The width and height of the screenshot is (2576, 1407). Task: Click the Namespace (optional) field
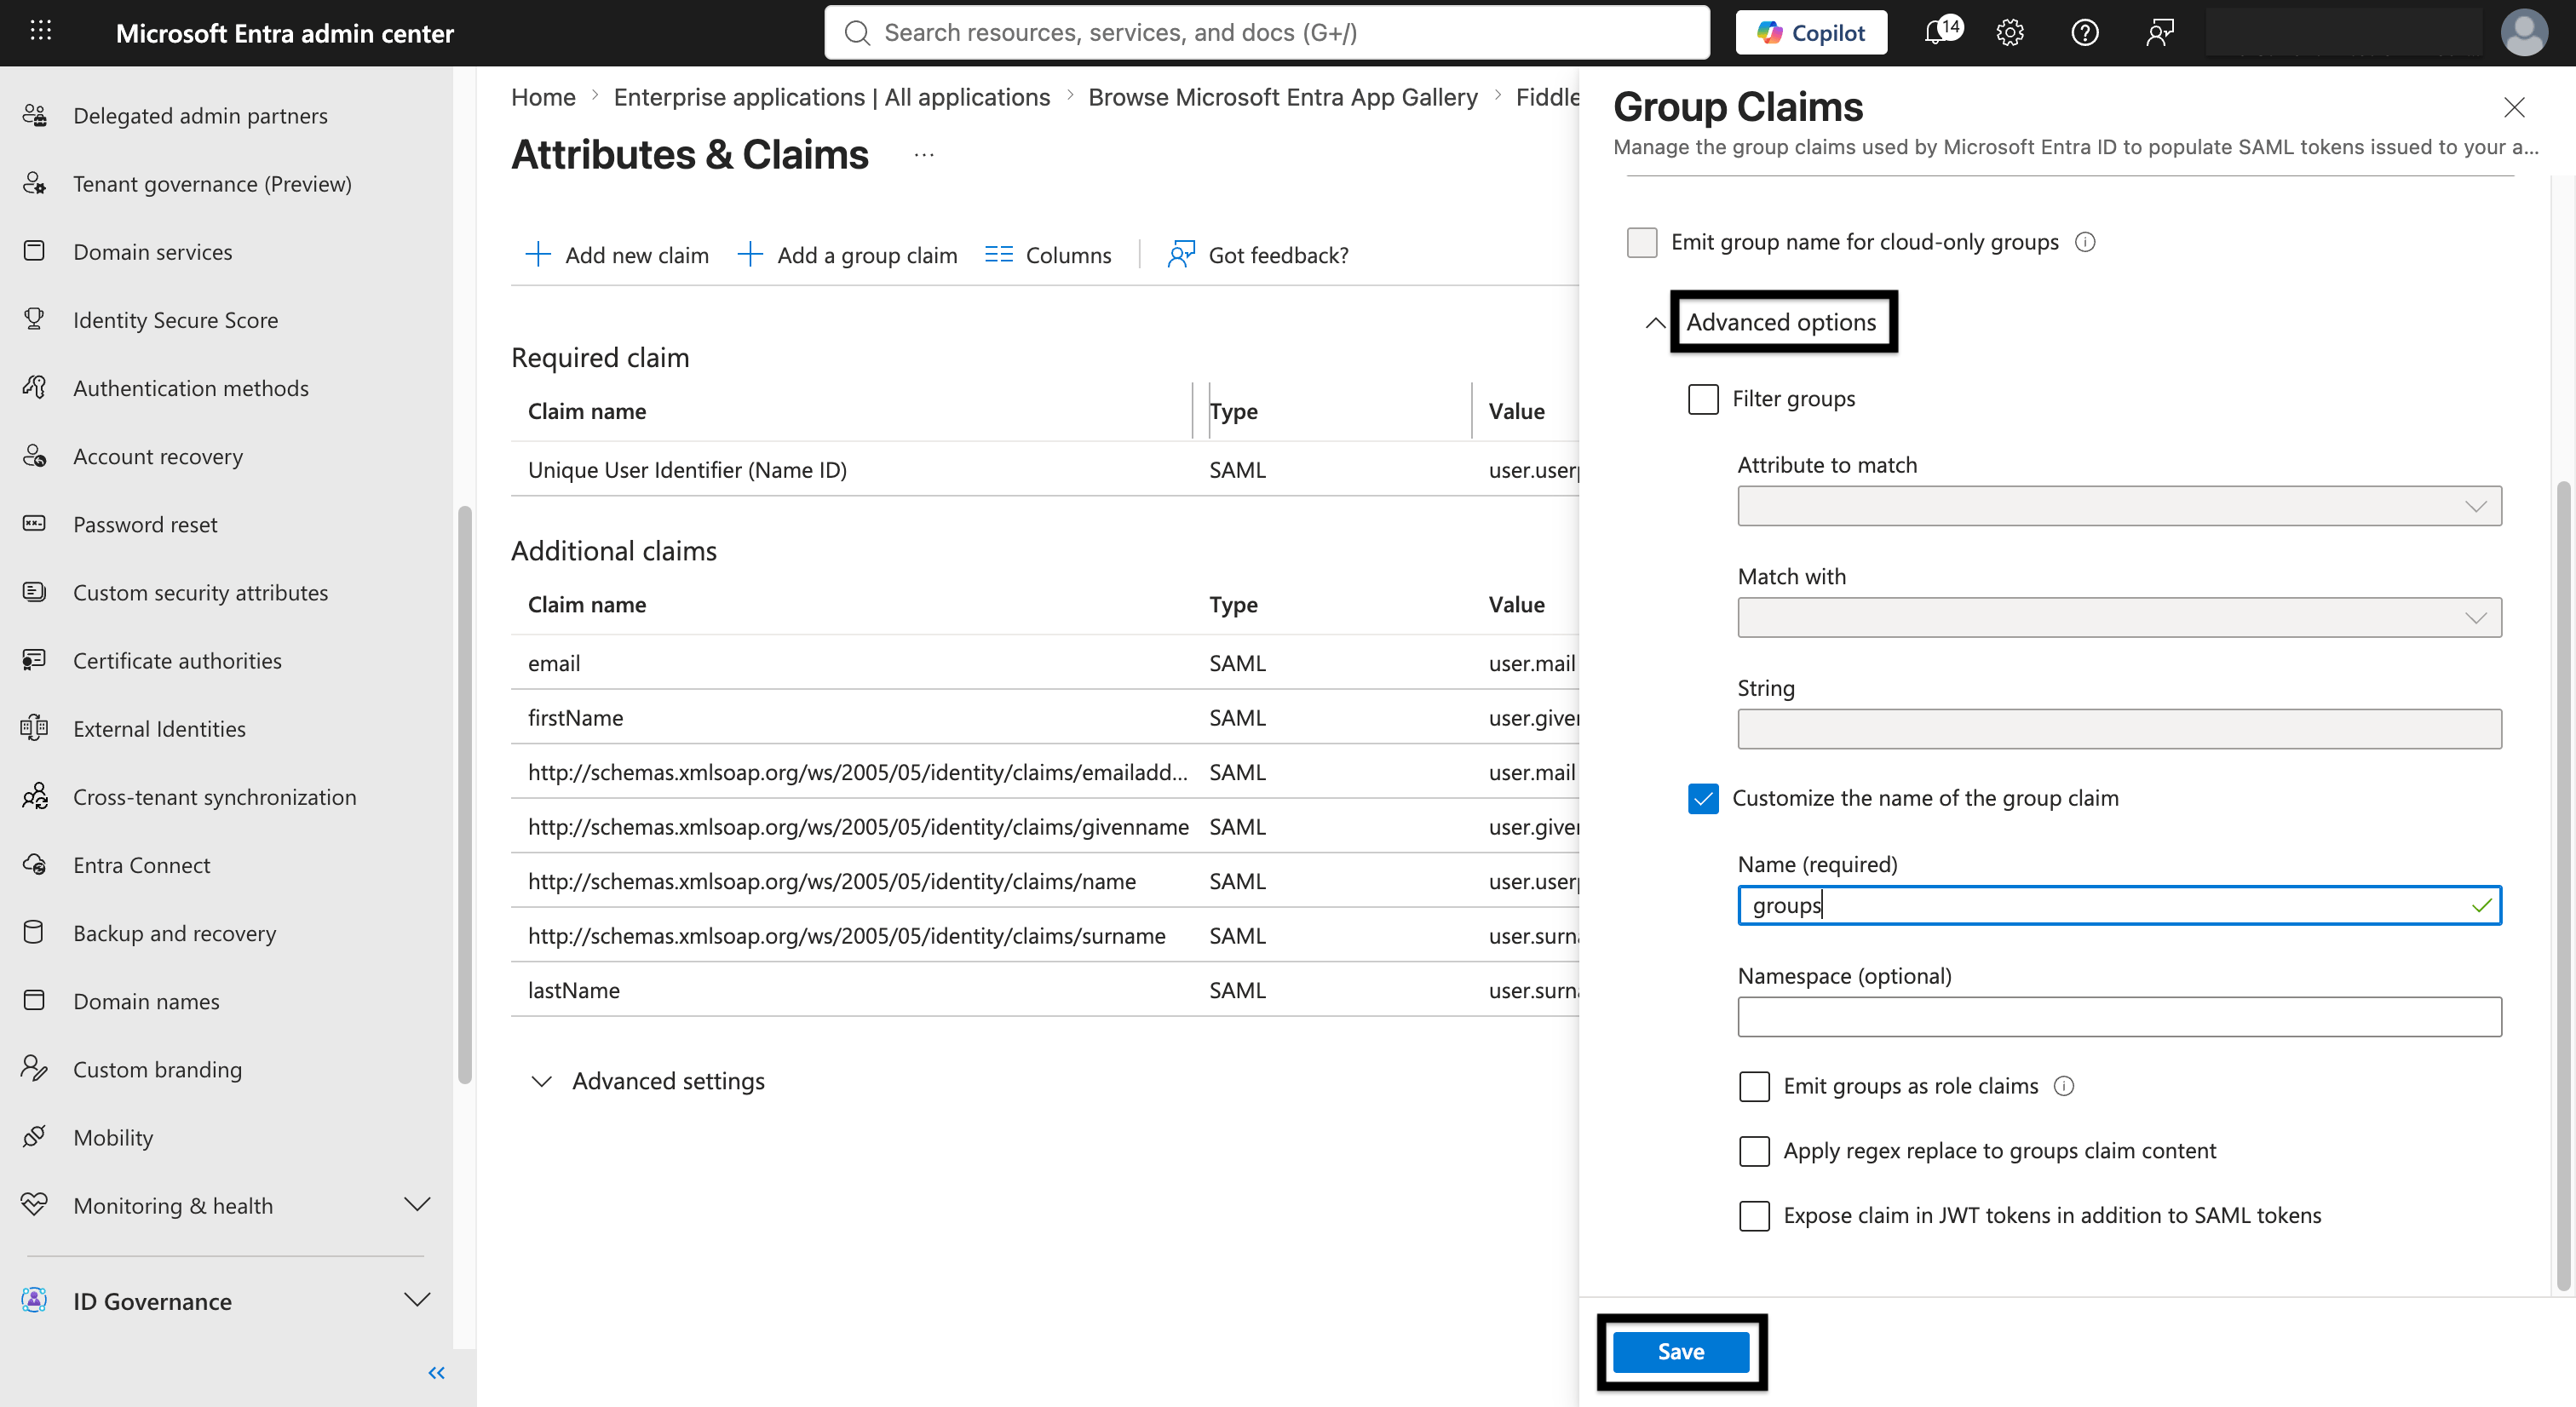click(2119, 1017)
